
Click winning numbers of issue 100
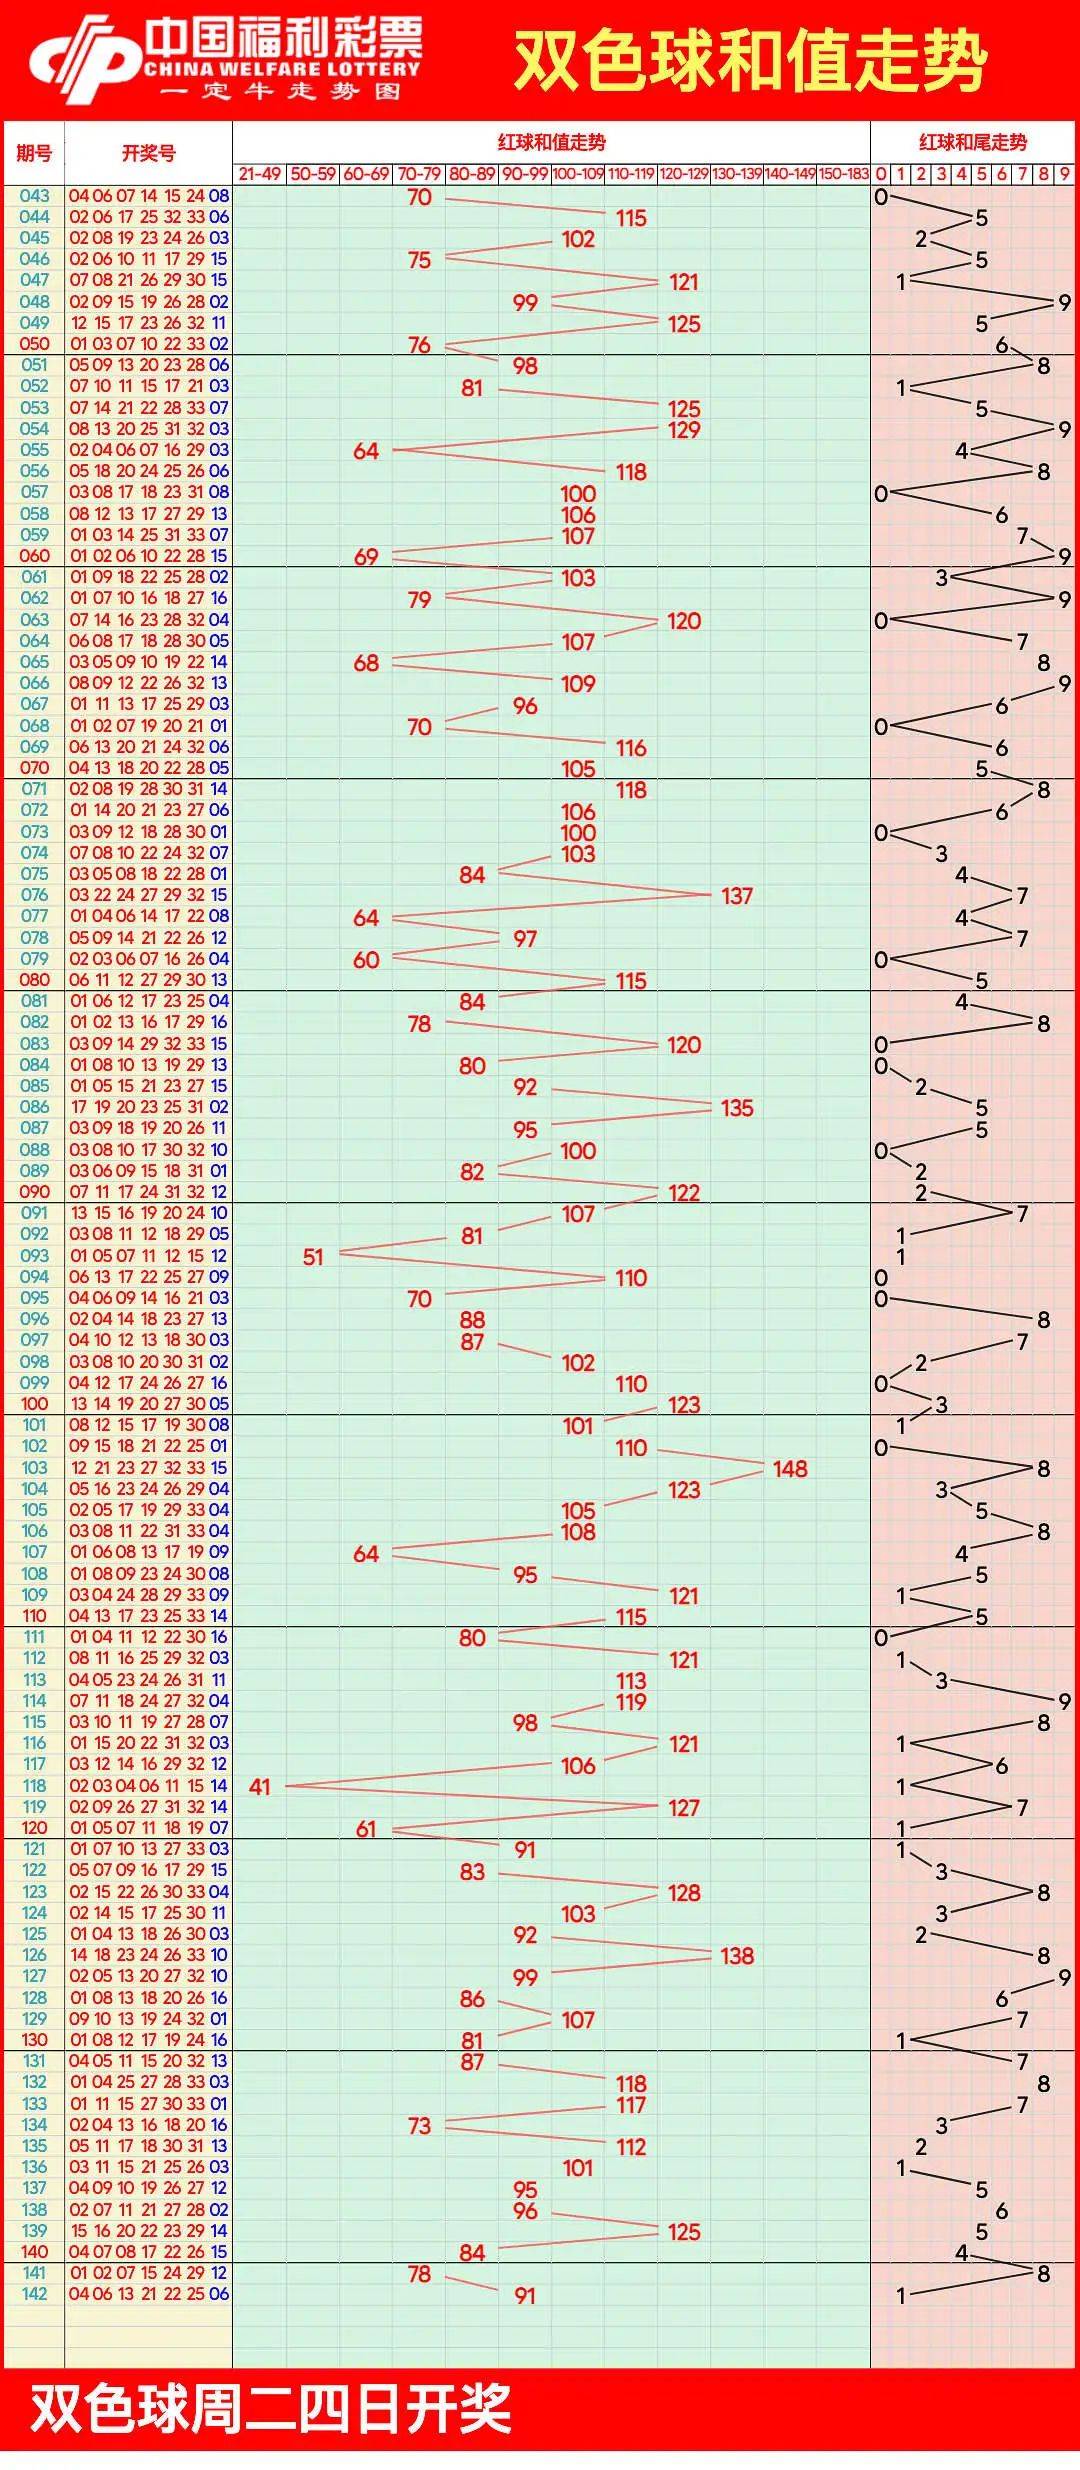(x=149, y=1404)
